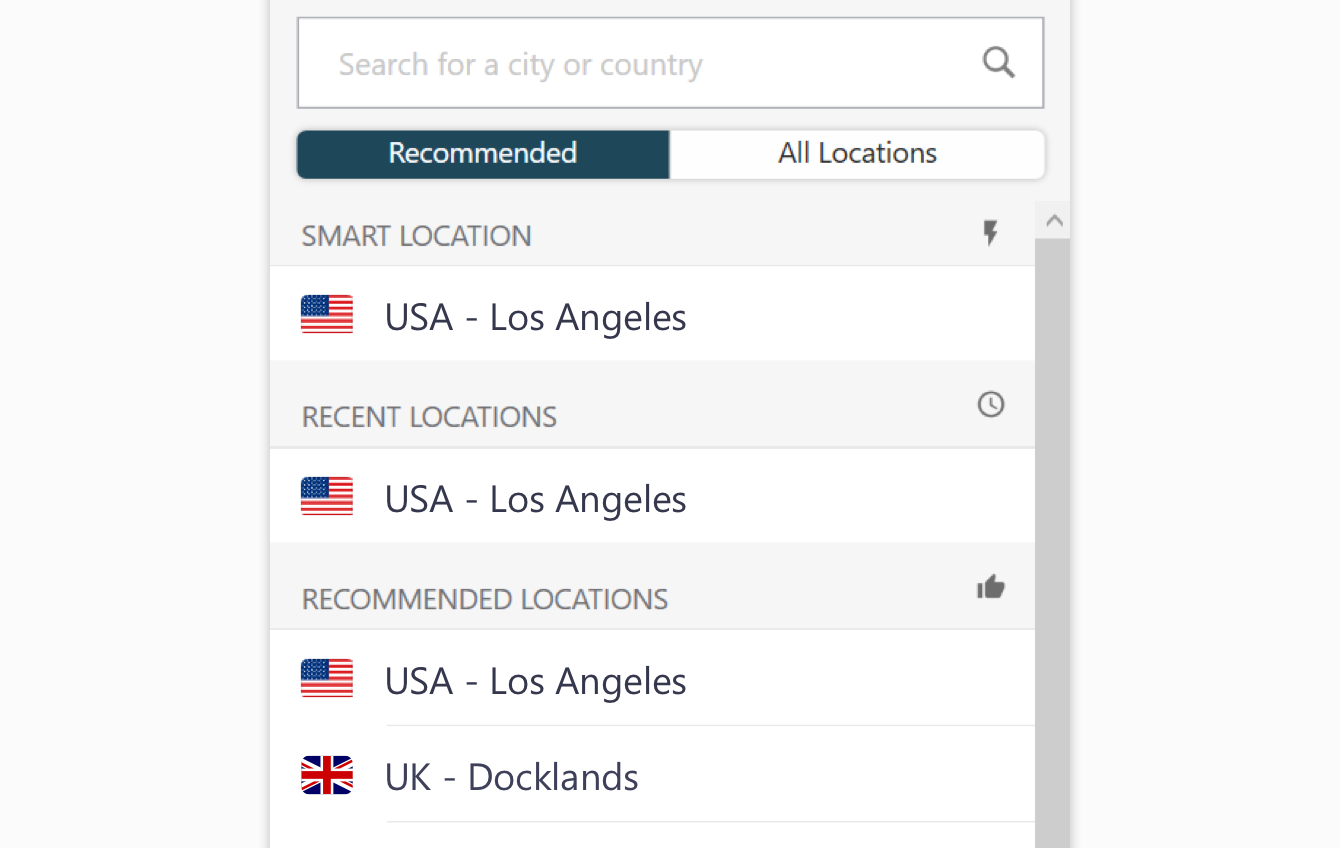This screenshot has height=848, width=1340.
Task: Click the thumbs-up icon beside Recommended Locations
Action: (x=990, y=587)
